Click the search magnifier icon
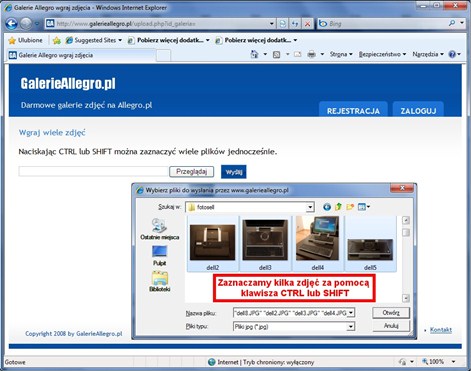Viewport: 471px width, 371px height. [452, 23]
